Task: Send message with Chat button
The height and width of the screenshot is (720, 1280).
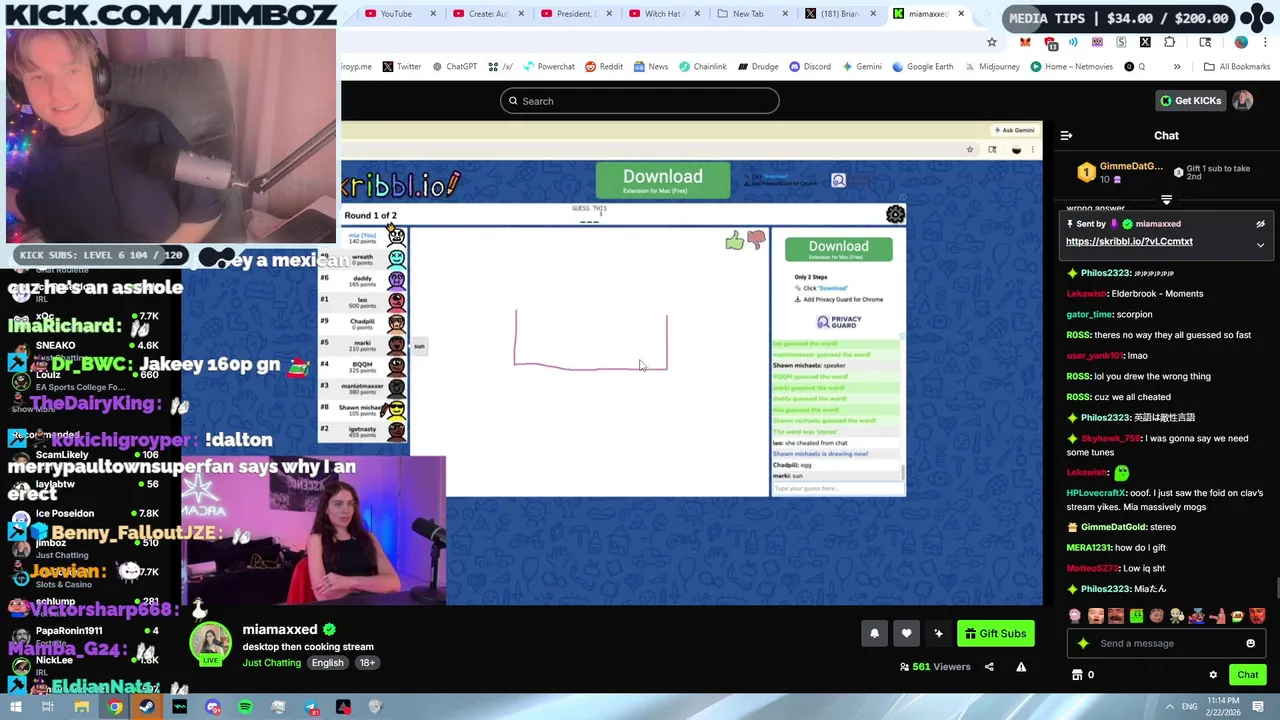Action: (1247, 675)
